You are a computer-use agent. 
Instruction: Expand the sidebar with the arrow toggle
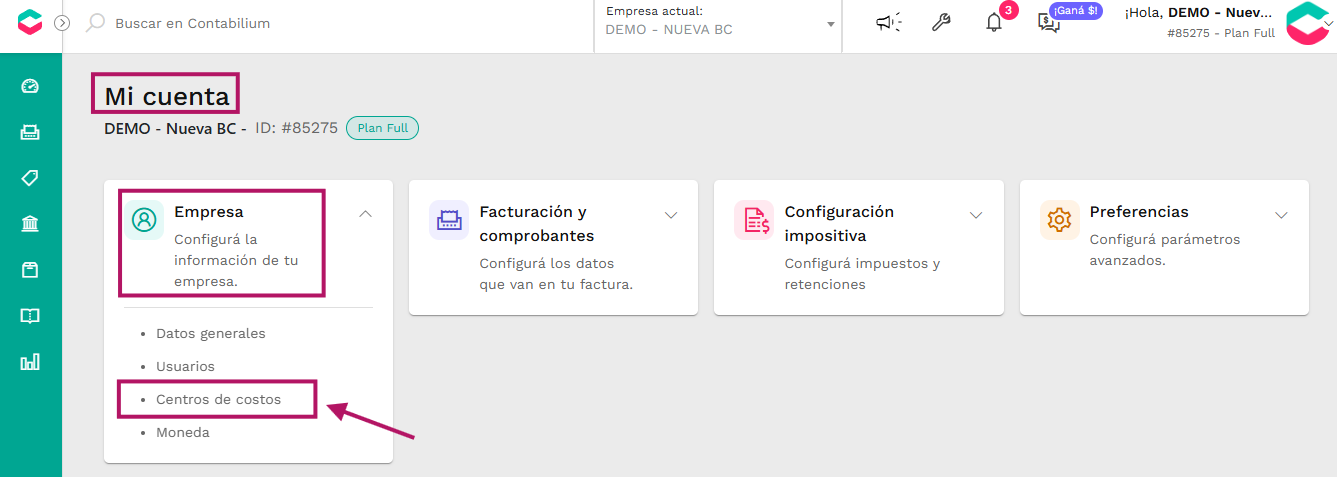pos(62,23)
